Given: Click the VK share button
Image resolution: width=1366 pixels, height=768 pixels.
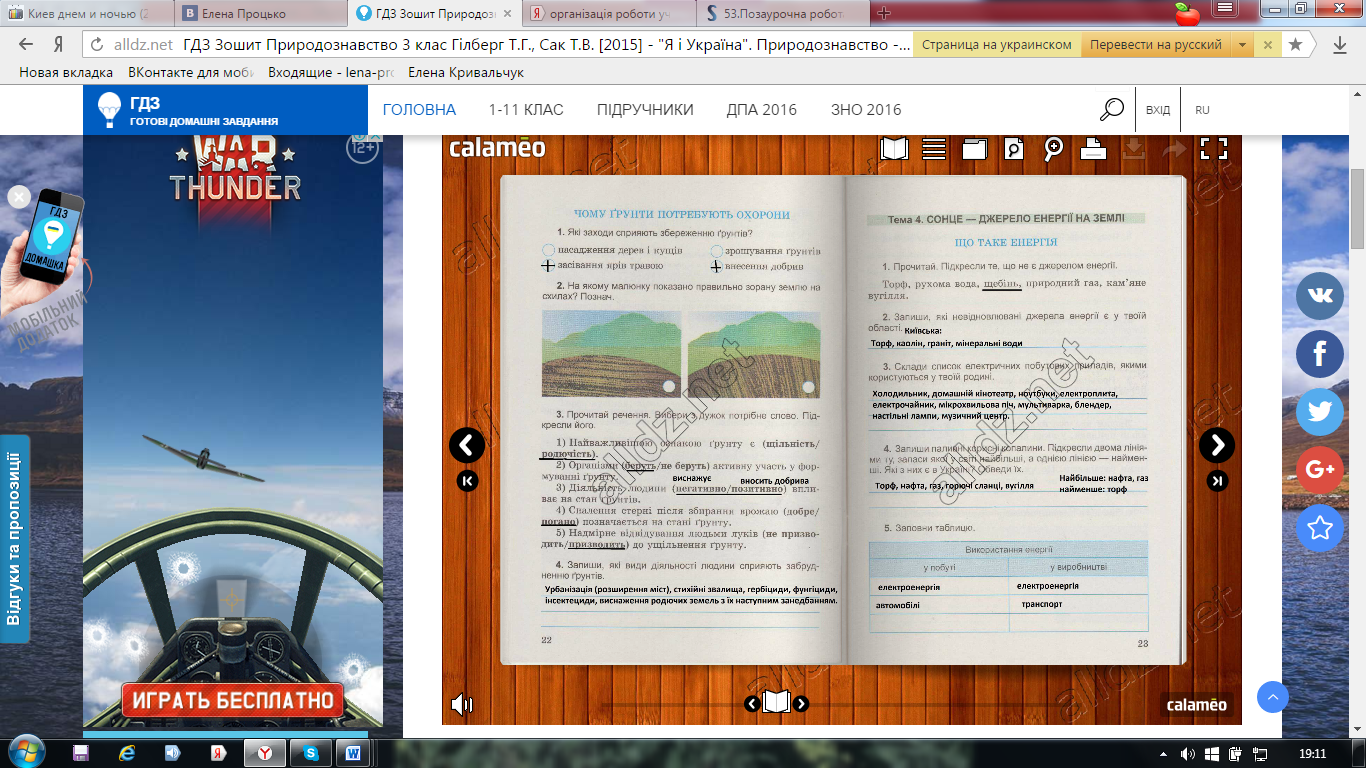Looking at the screenshot, I should pos(1319,295).
